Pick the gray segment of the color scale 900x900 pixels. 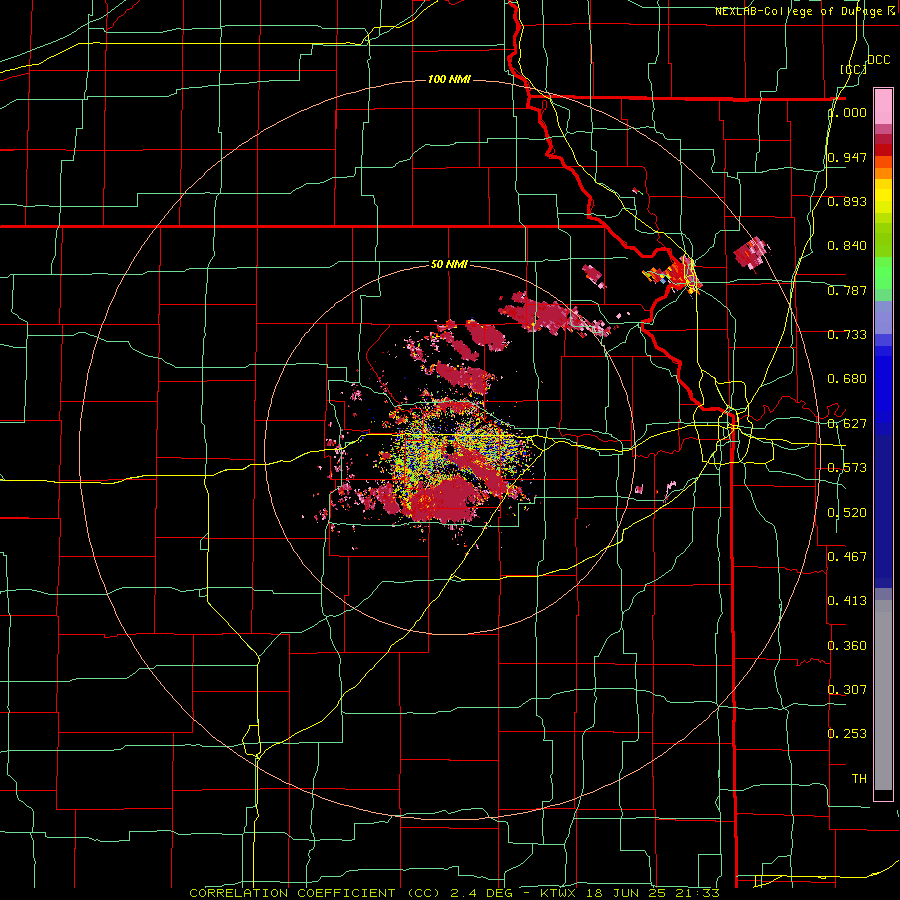click(883, 695)
